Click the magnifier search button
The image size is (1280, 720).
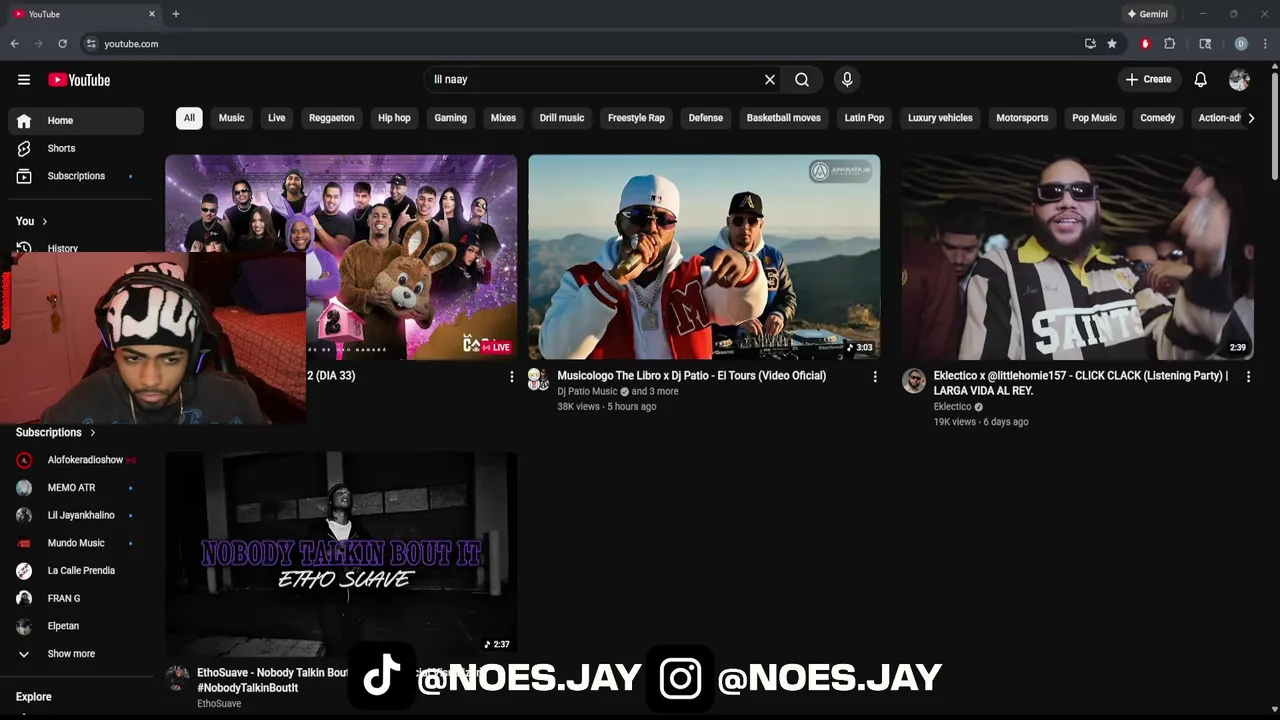[x=802, y=79]
